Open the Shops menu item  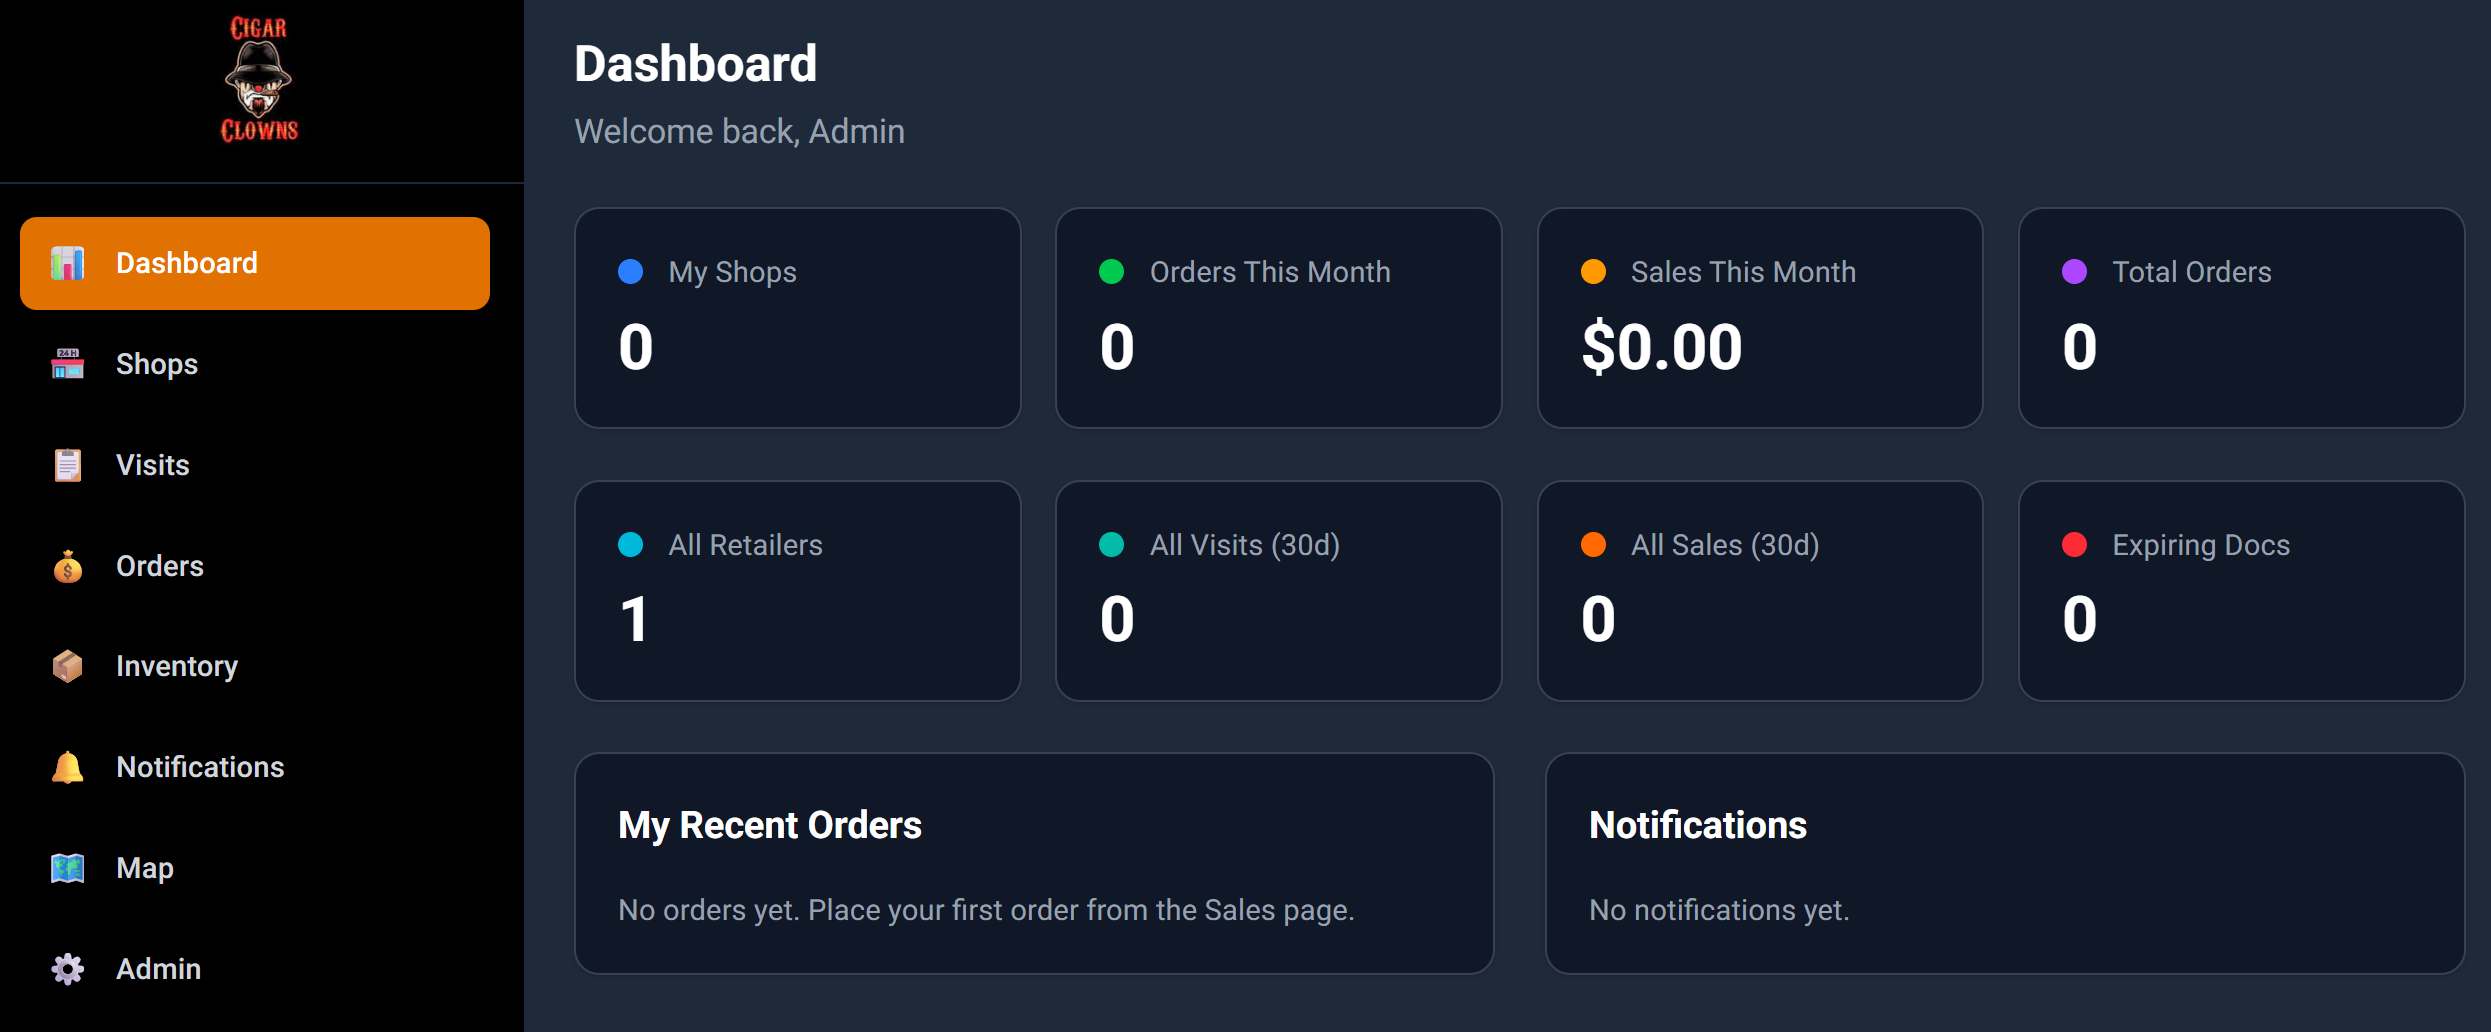point(157,364)
